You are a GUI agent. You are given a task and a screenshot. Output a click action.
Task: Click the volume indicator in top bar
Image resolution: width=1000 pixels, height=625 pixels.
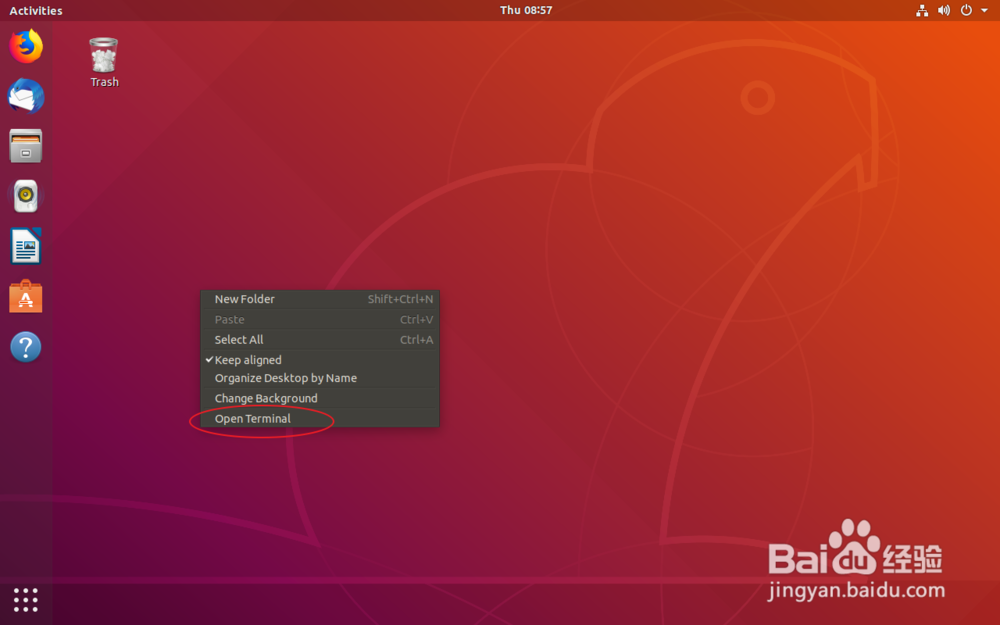point(942,10)
